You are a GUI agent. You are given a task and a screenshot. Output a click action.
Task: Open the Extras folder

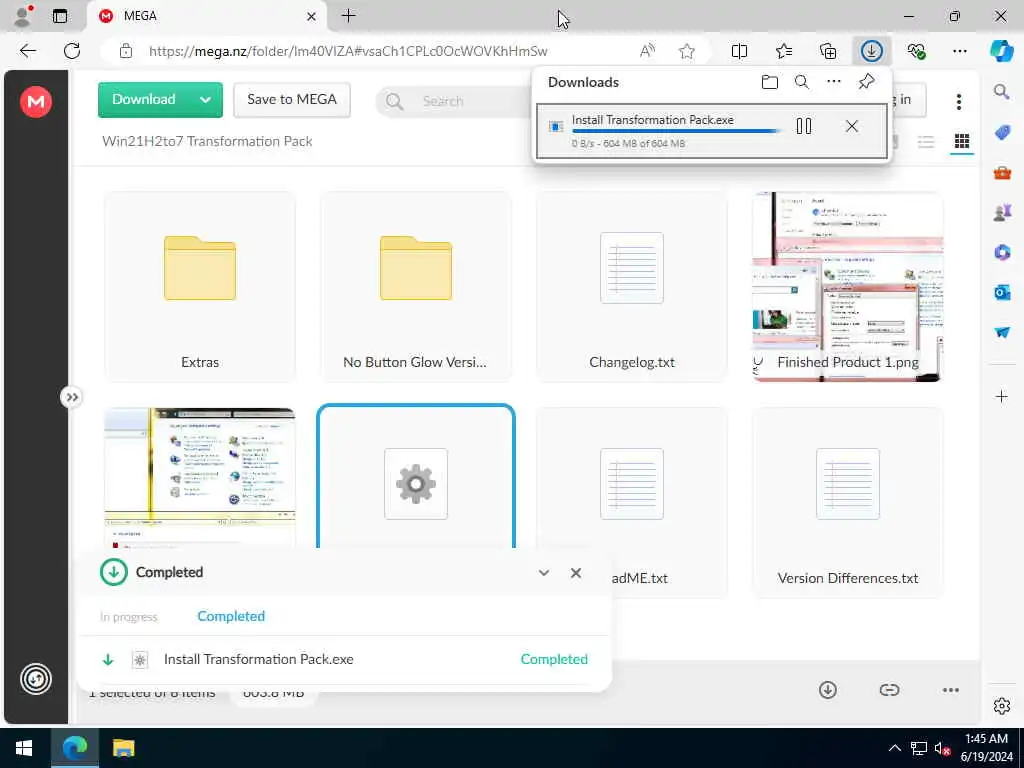point(200,287)
